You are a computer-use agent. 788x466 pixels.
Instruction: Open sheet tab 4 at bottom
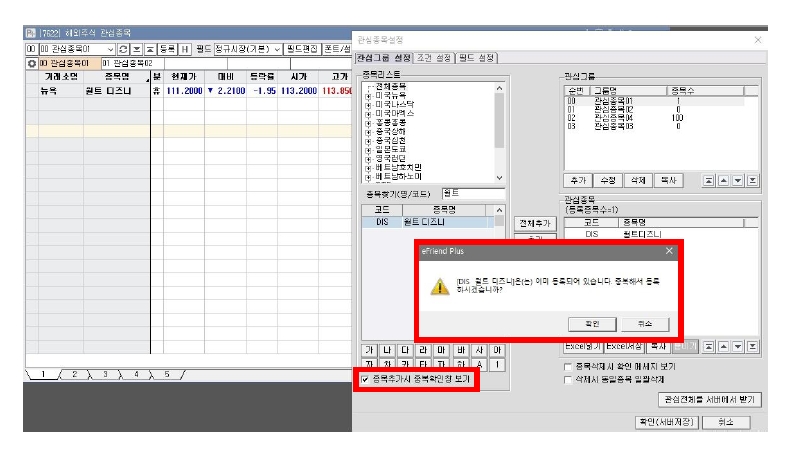pyautogui.click(x=136, y=375)
